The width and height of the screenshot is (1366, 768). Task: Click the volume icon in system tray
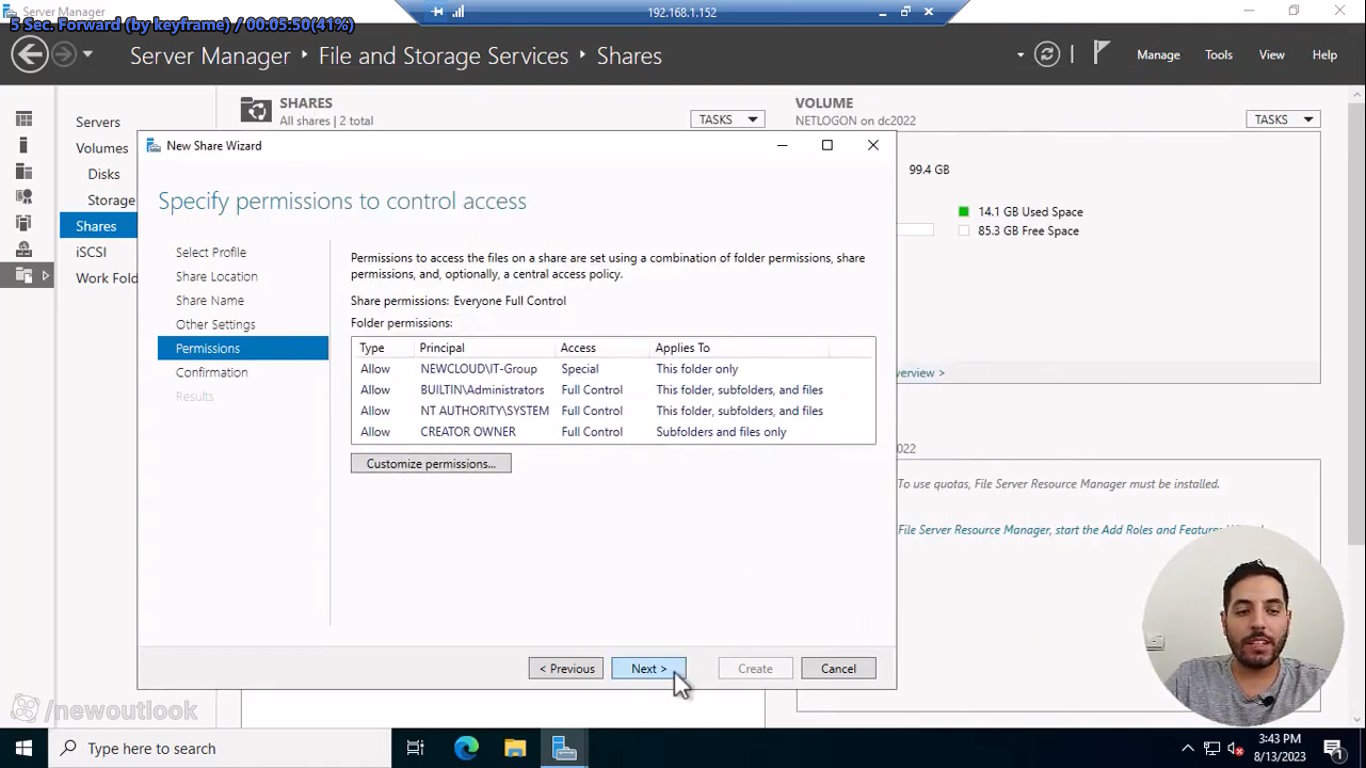(1235, 748)
